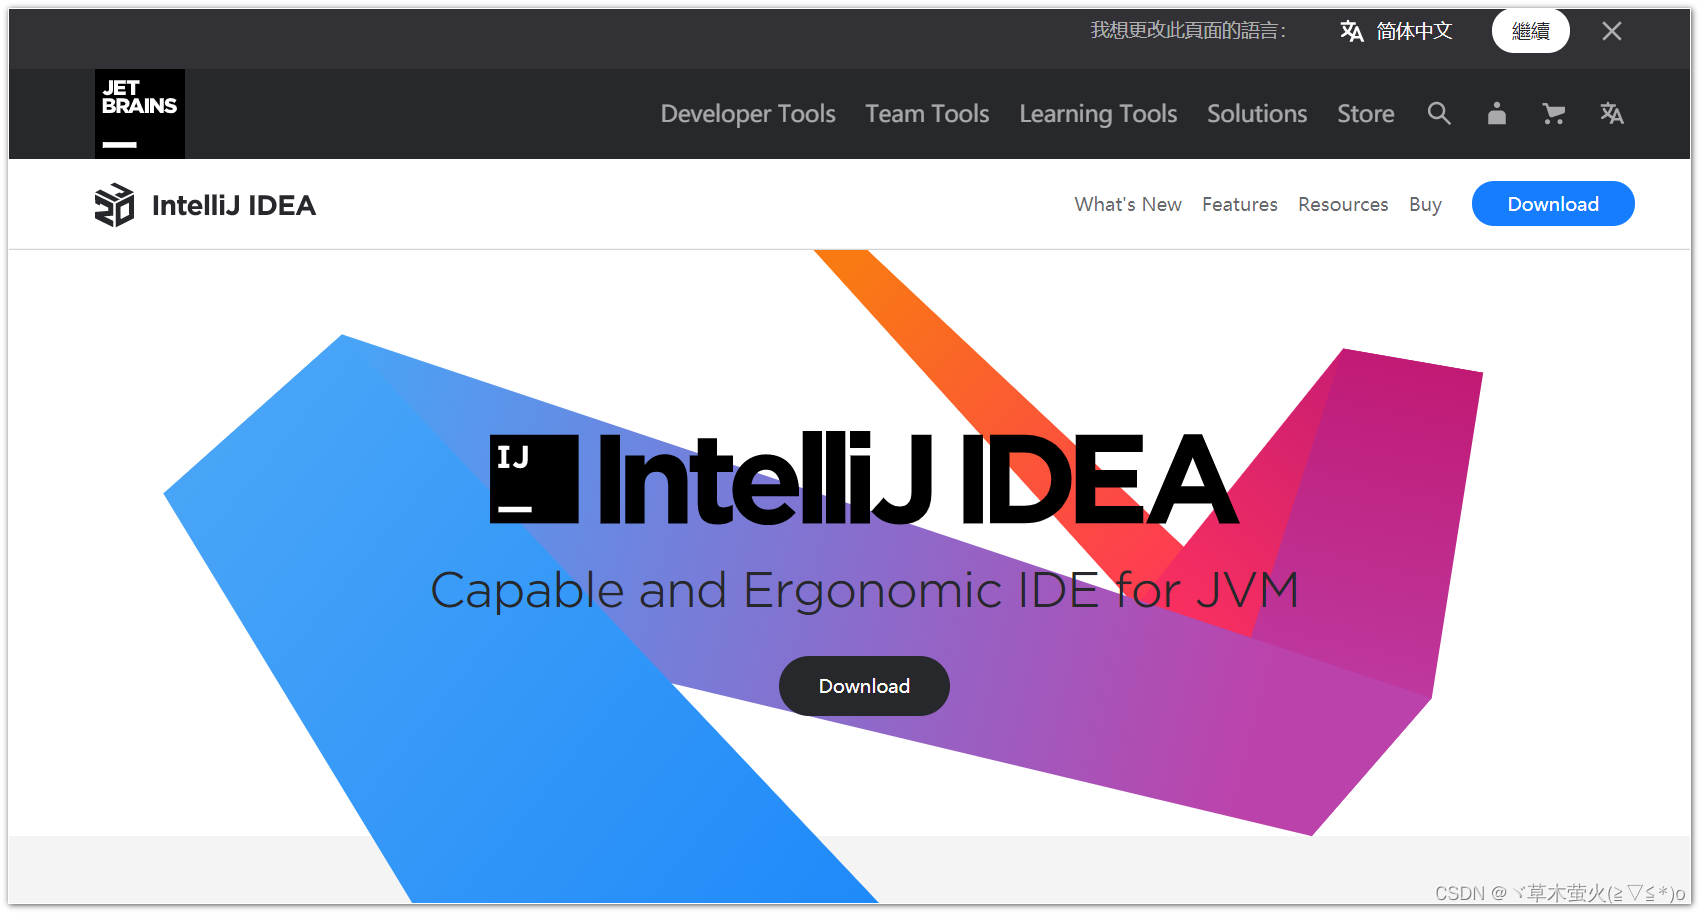This screenshot has width=1700, height=913.
Task: Expand the Developer Tools menu
Action: (x=747, y=113)
